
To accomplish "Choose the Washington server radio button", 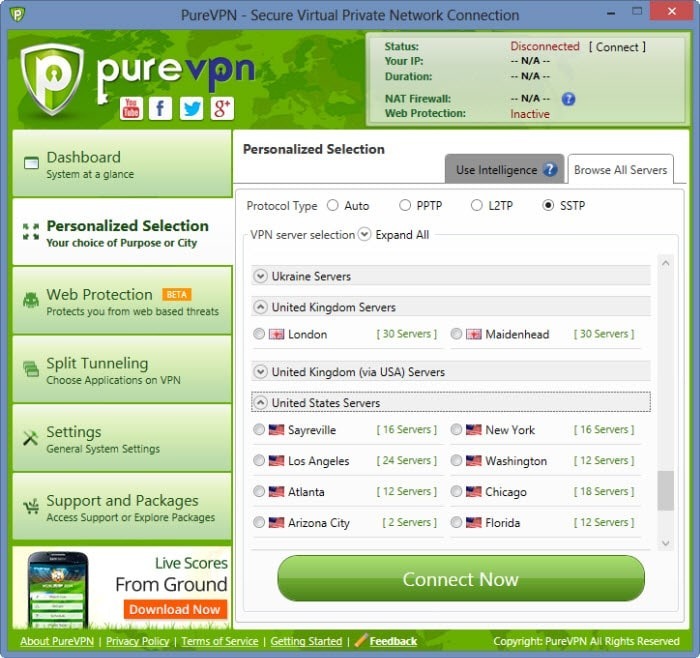I will [x=456, y=460].
